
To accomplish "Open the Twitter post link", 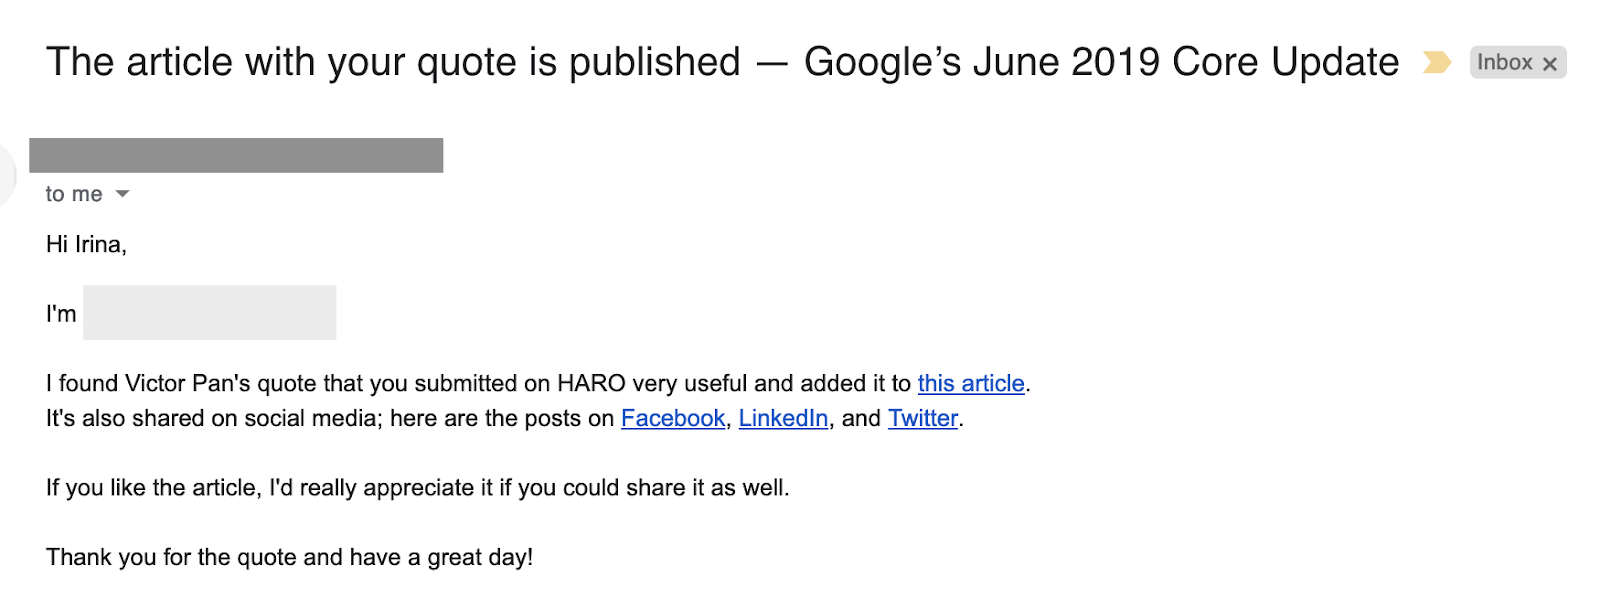I will coord(922,419).
